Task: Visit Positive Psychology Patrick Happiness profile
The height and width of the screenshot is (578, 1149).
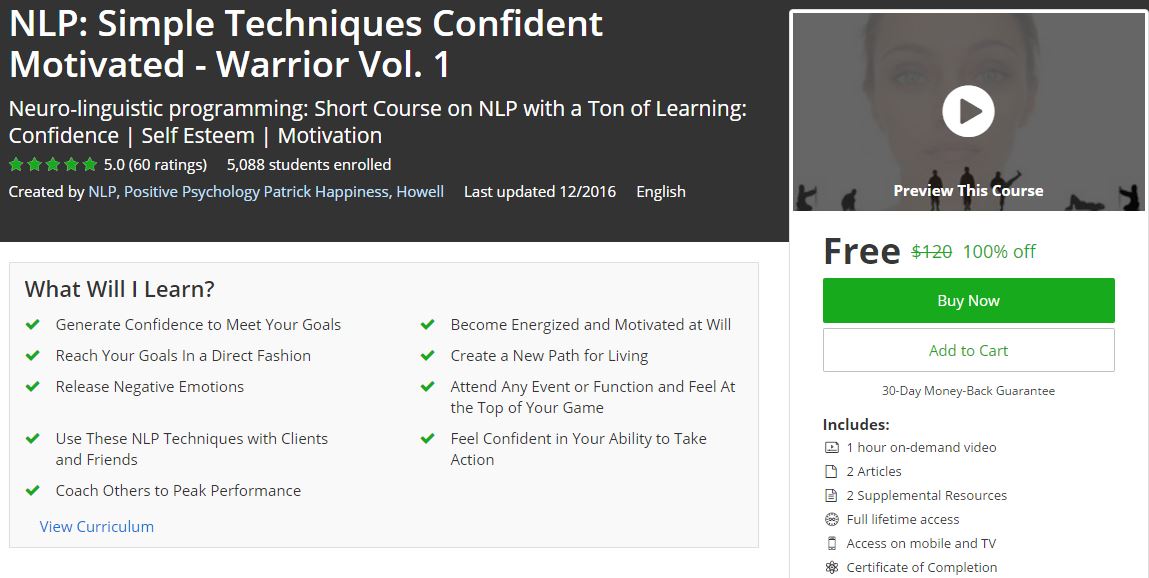Action: click(256, 192)
